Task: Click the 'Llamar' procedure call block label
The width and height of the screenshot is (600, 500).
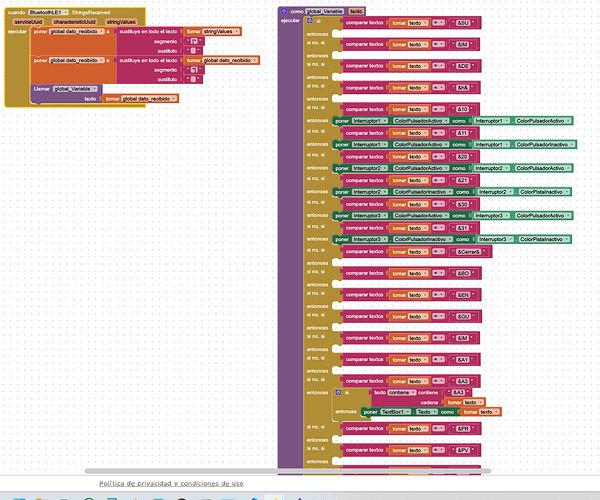Action: pos(41,88)
